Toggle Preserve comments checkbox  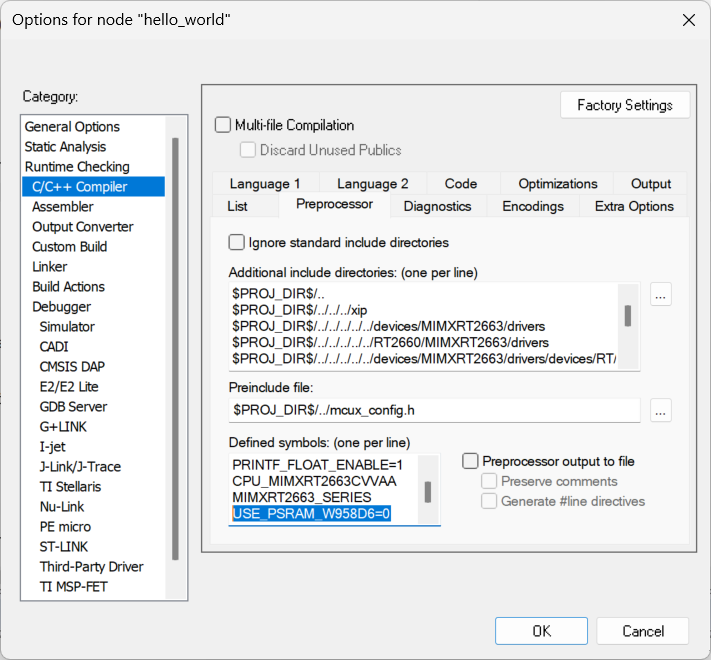click(x=489, y=481)
